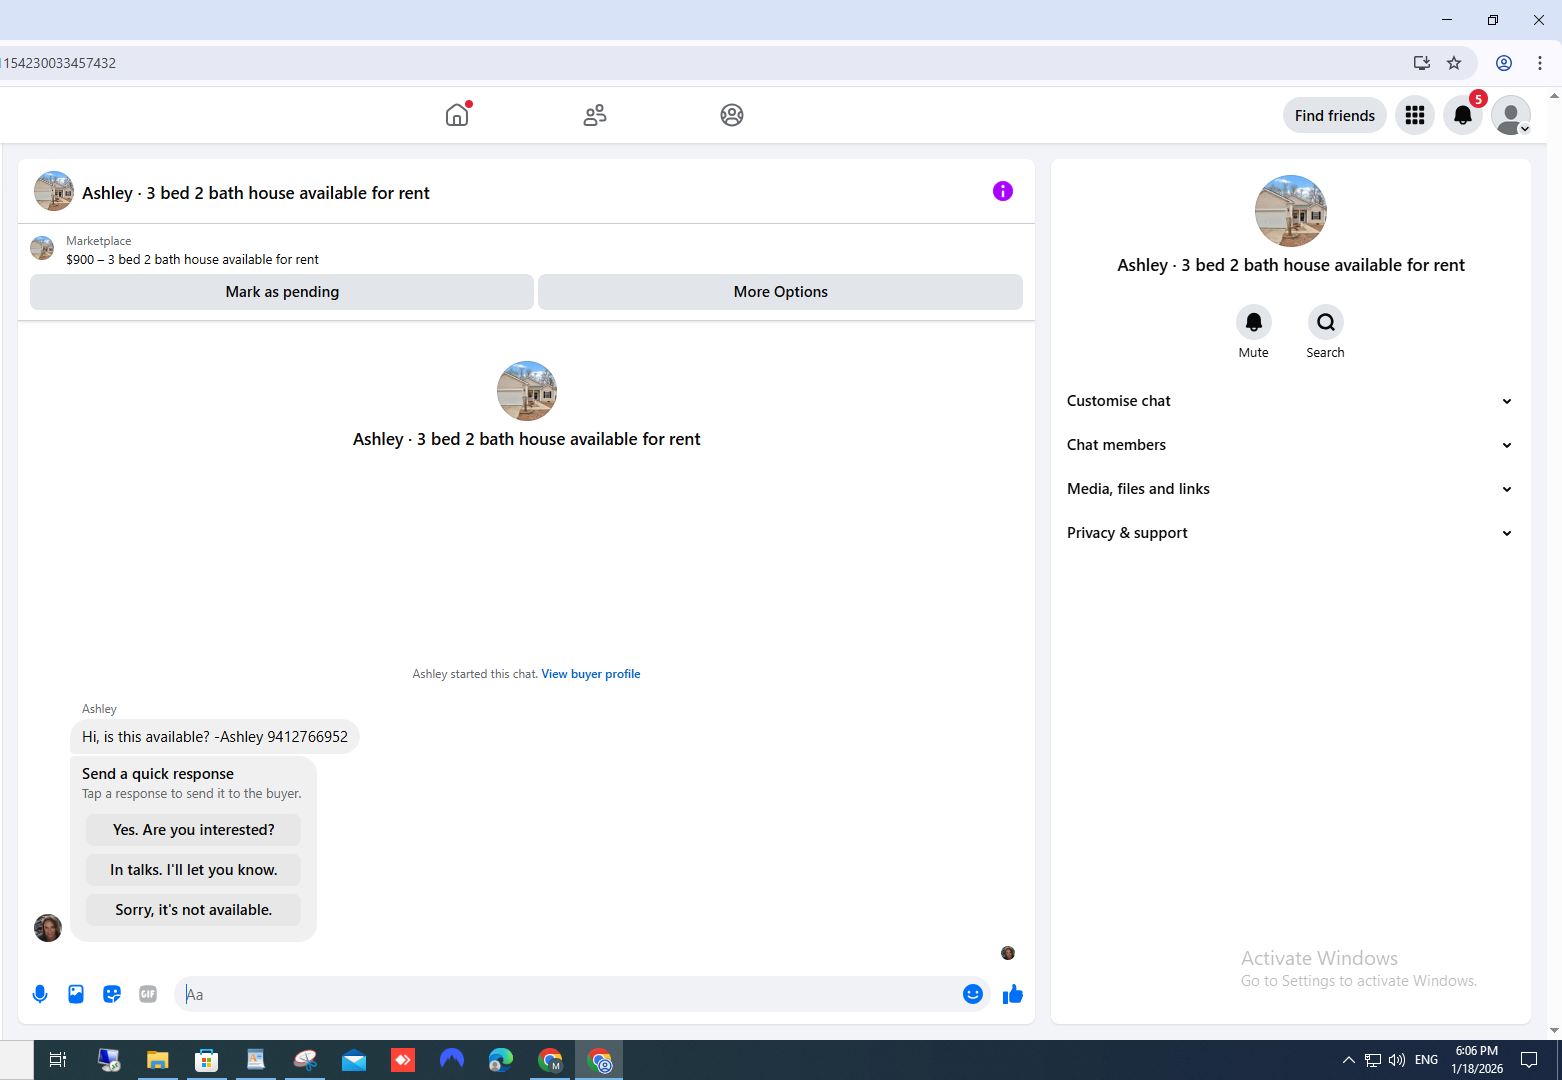Click the ENG language indicator
This screenshot has height=1080, width=1562.
click(1427, 1060)
